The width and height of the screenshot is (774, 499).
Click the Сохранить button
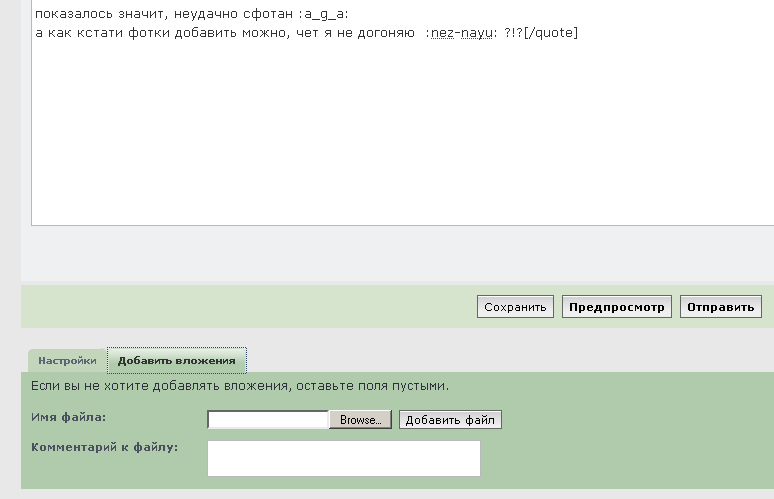click(515, 307)
